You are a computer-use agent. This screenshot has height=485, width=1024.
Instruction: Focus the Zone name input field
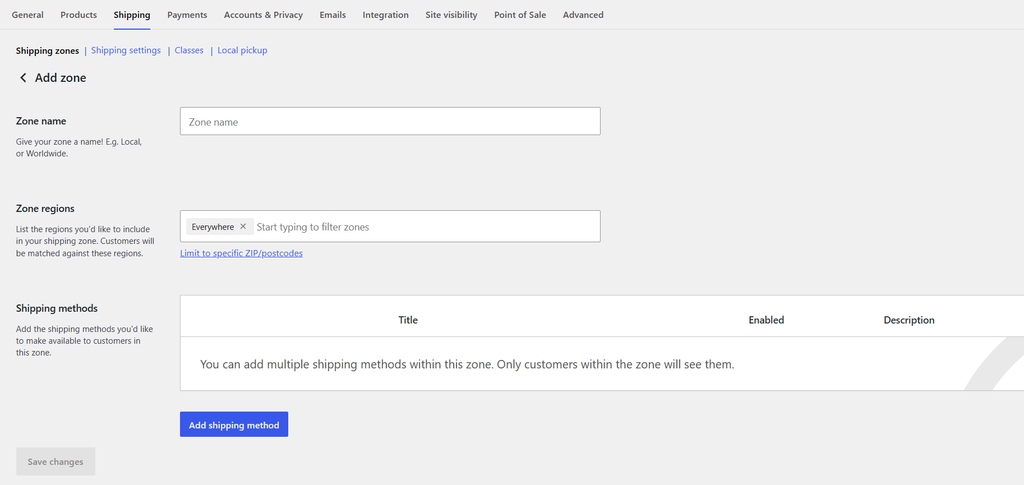pyautogui.click(x=390, y=121)
